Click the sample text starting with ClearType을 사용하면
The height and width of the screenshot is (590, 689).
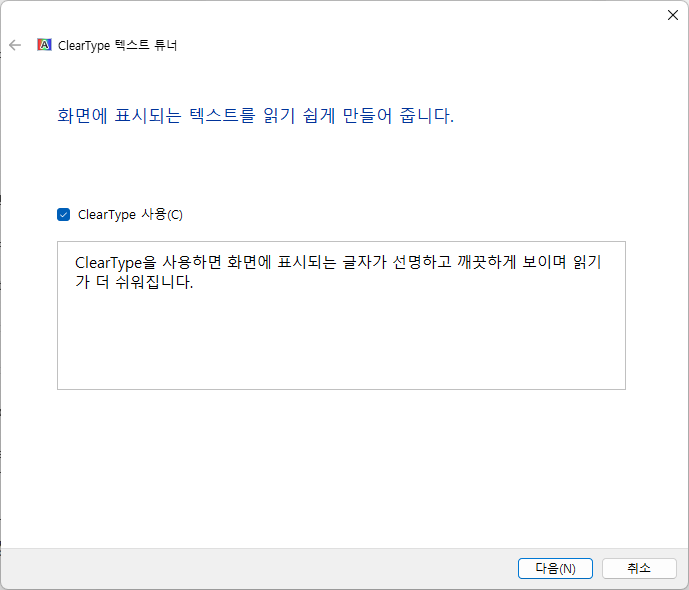[x=338, y=272]
